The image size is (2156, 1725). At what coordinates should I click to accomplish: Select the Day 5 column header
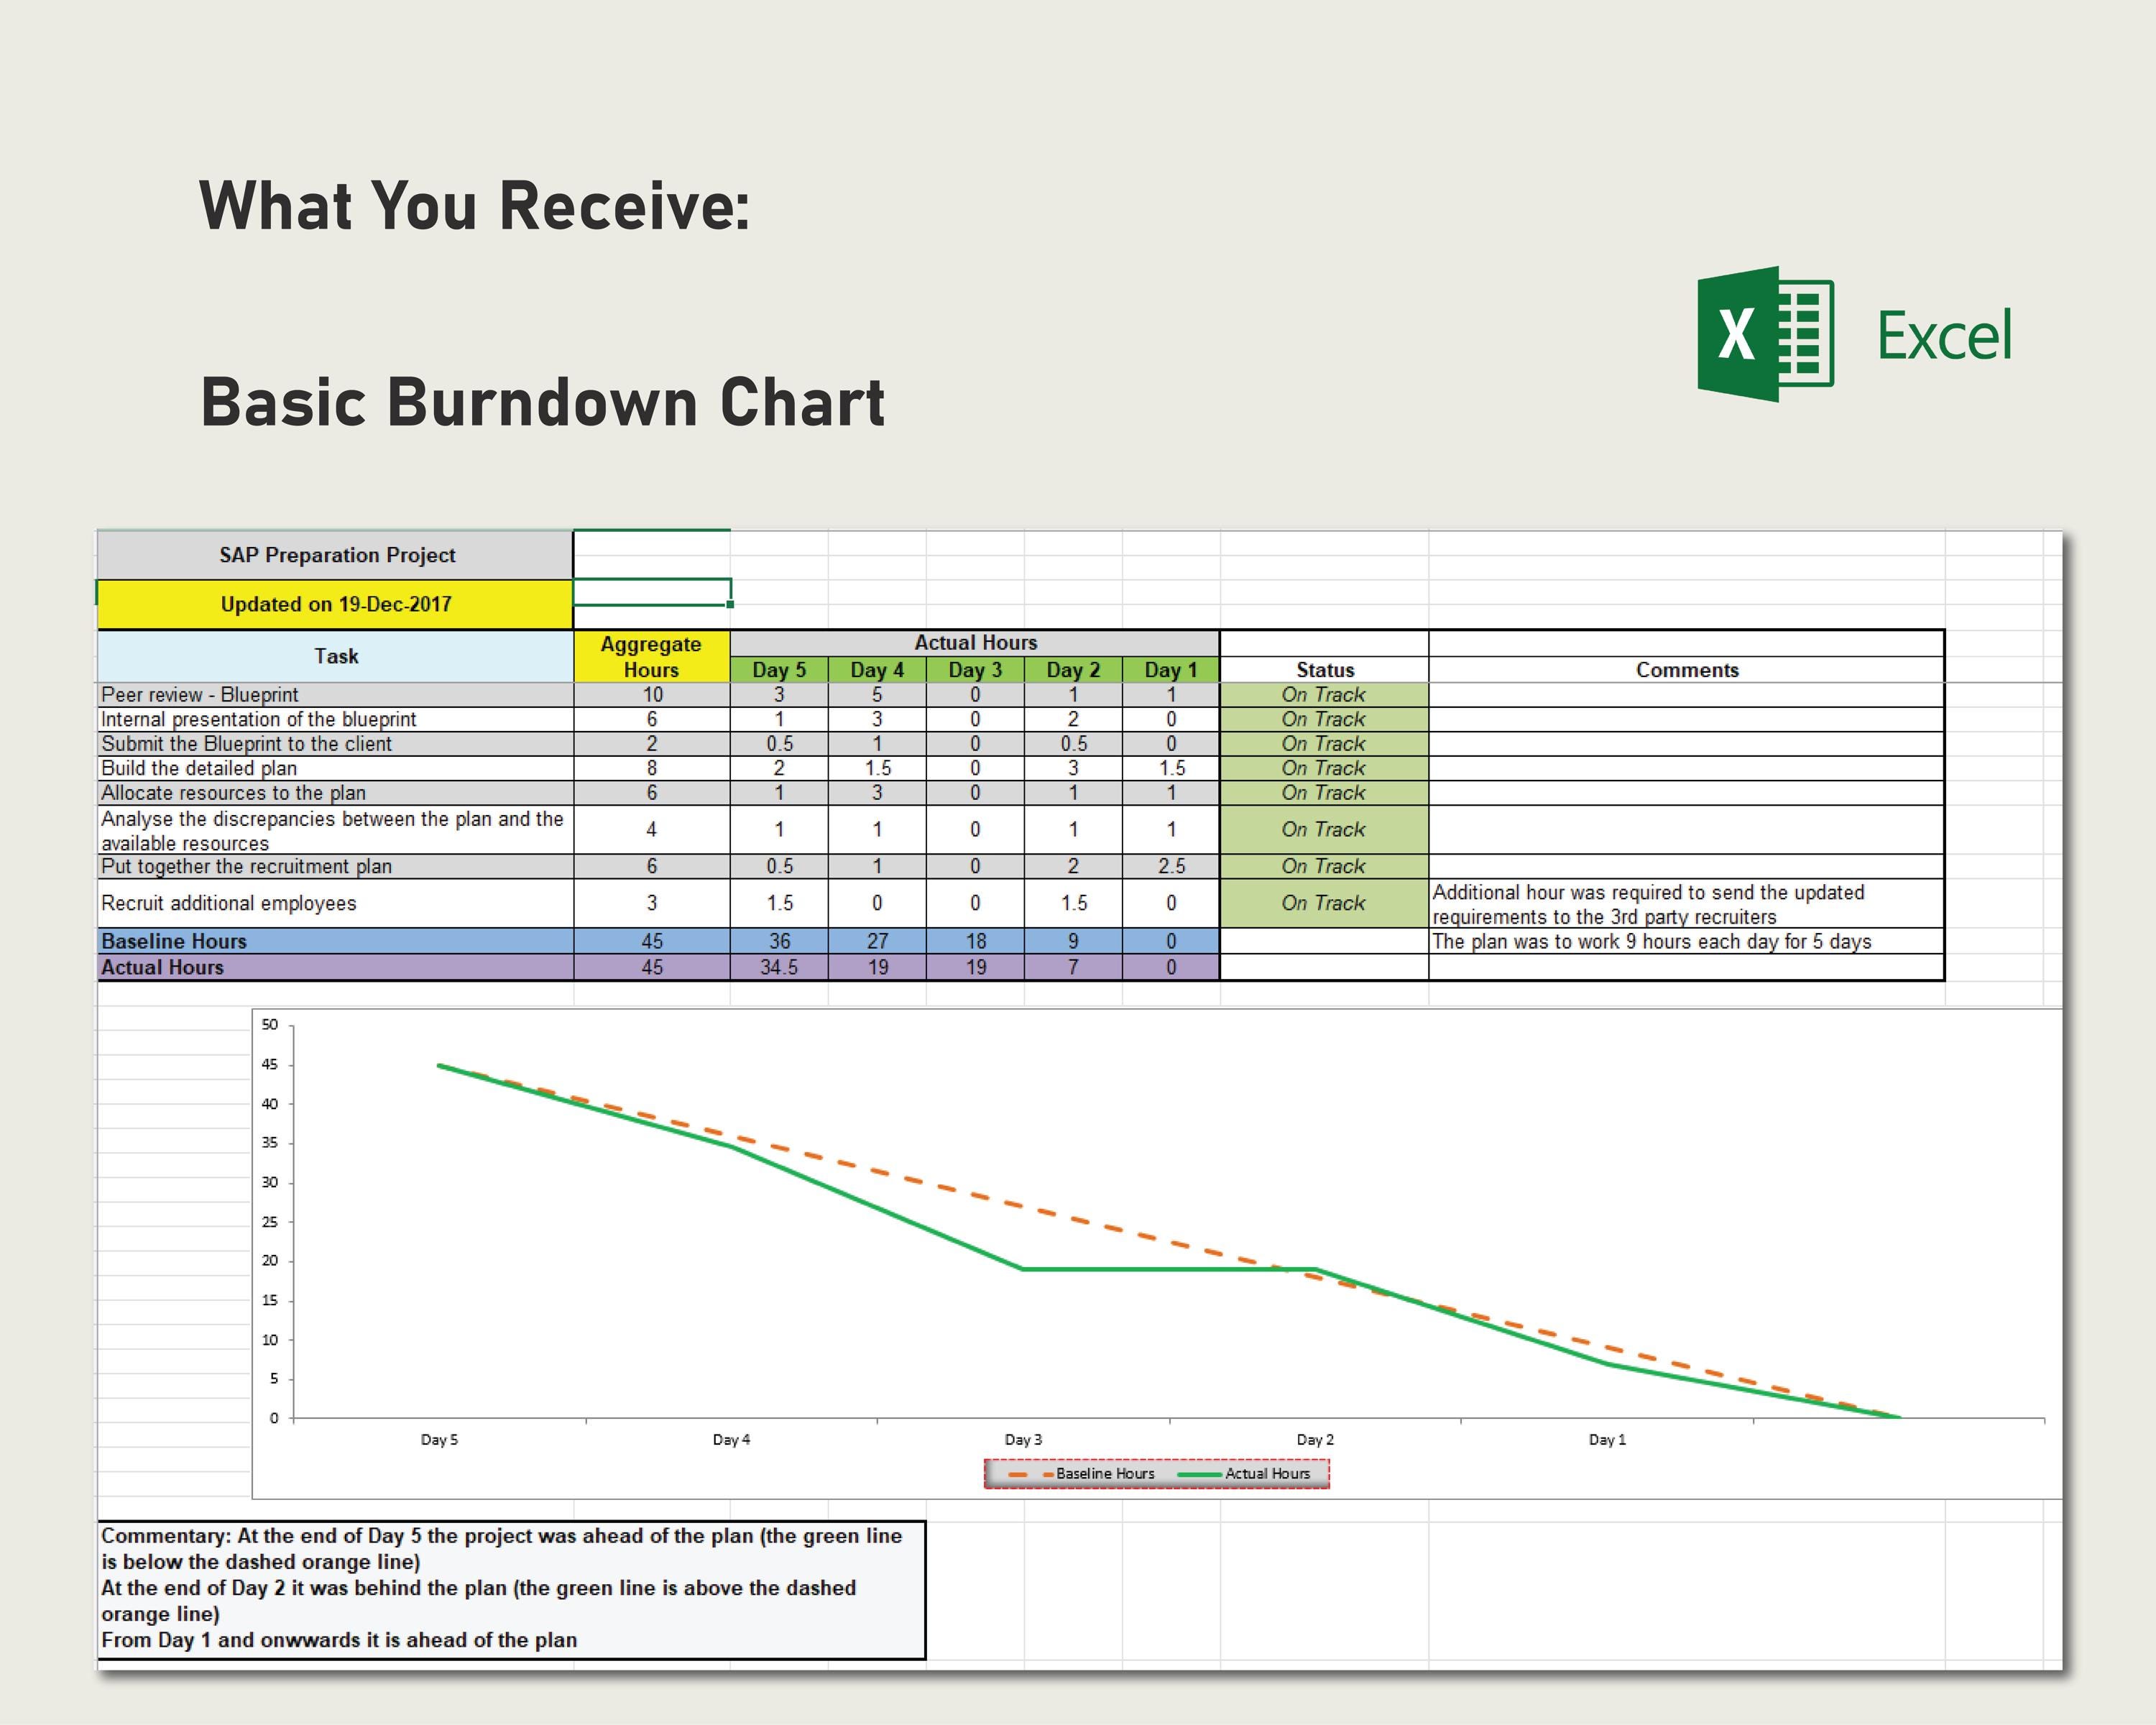click(x=779, y=670)
